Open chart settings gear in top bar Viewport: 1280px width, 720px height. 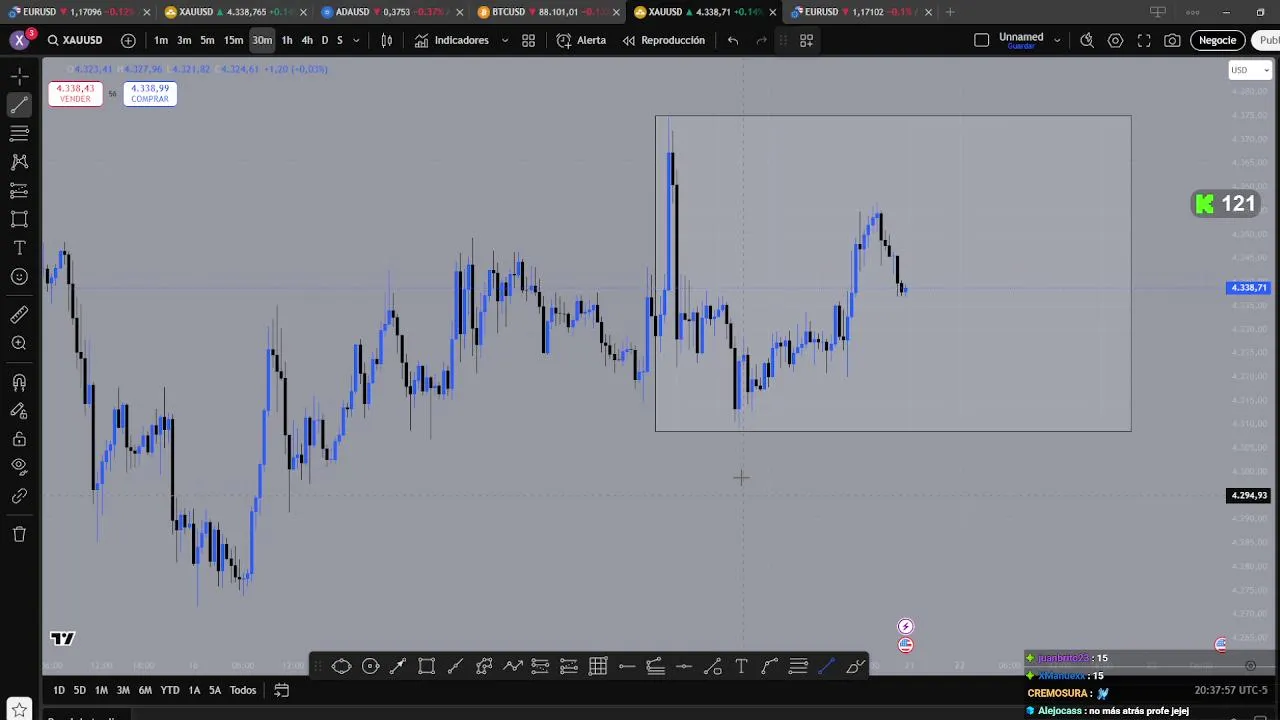(1115, 40)
